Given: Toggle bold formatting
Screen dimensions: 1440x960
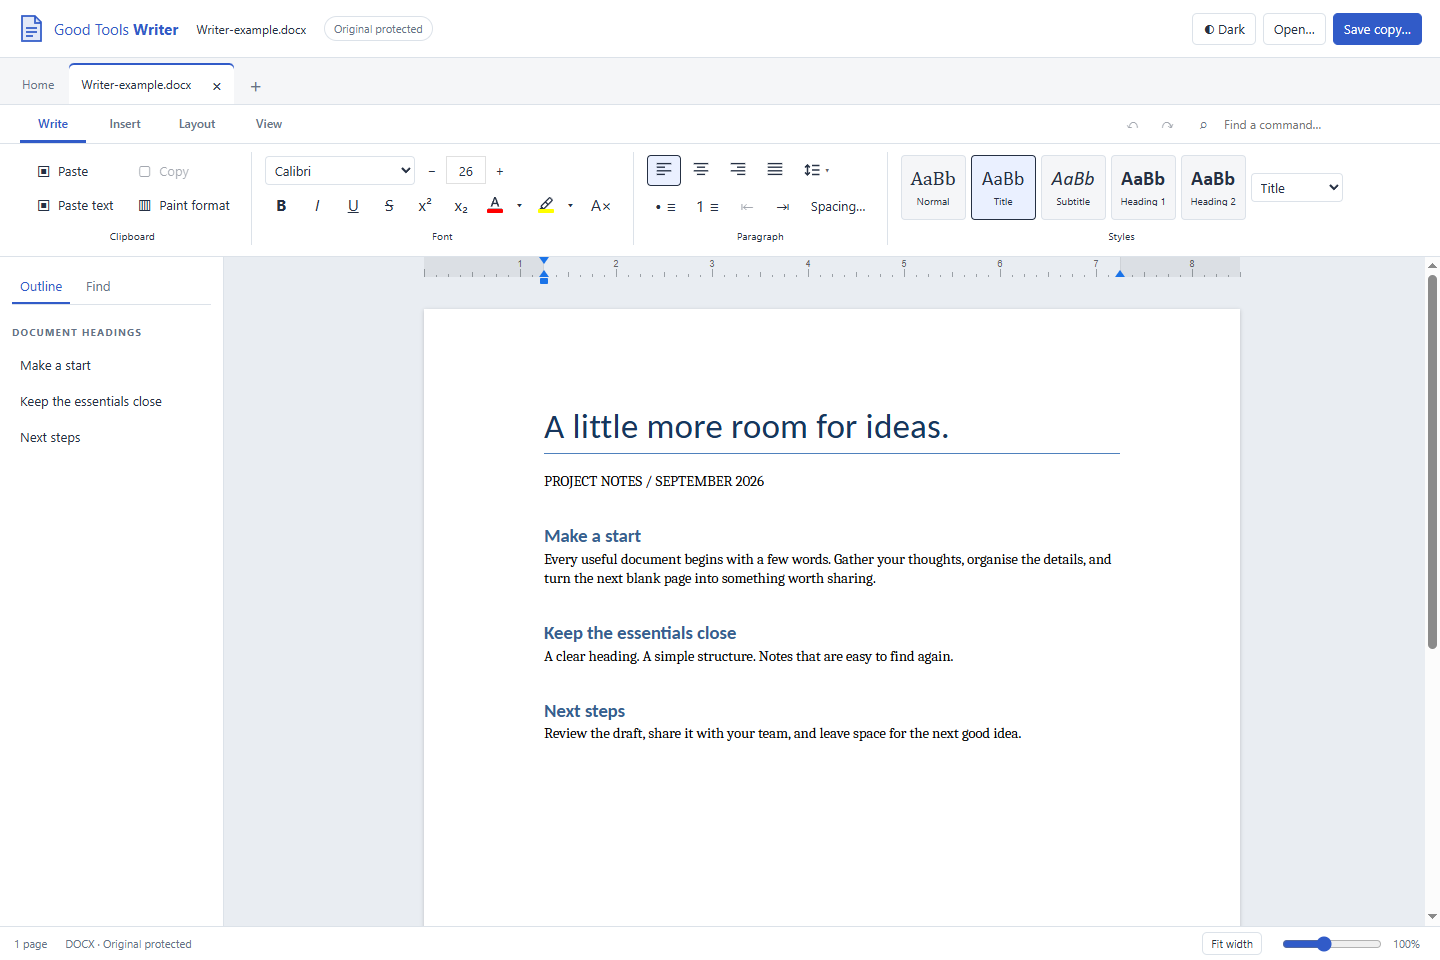Looking at the screenshot, I should click(281, 206).
